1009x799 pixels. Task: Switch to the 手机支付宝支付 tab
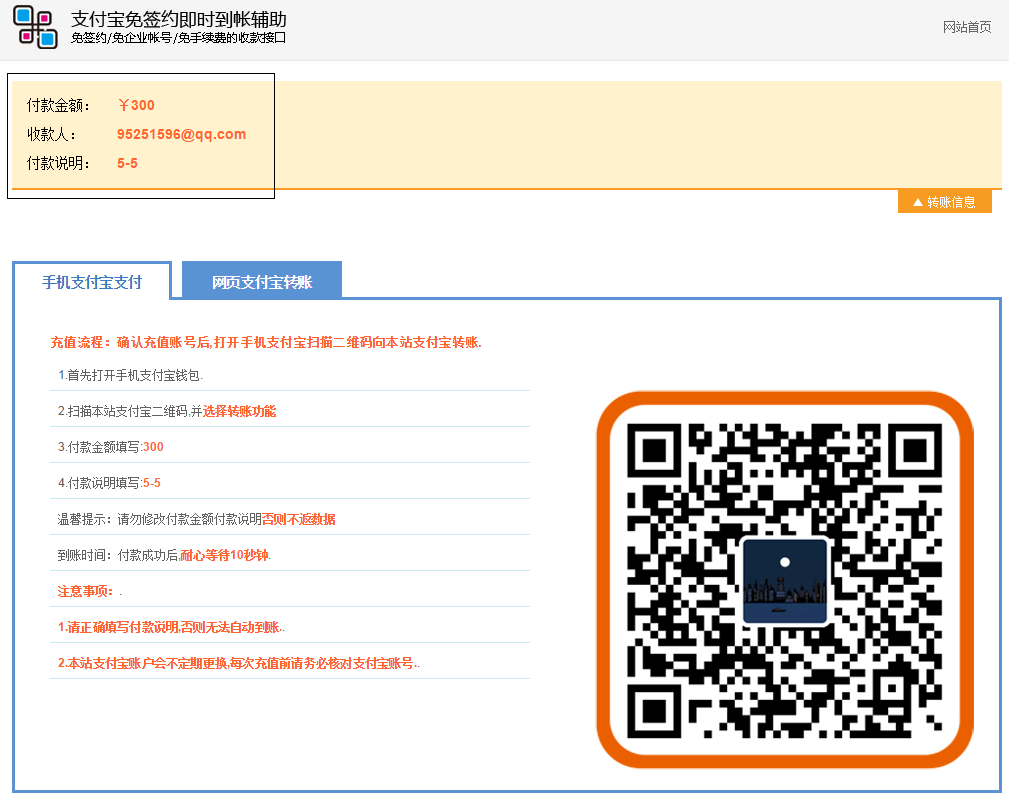92,282
